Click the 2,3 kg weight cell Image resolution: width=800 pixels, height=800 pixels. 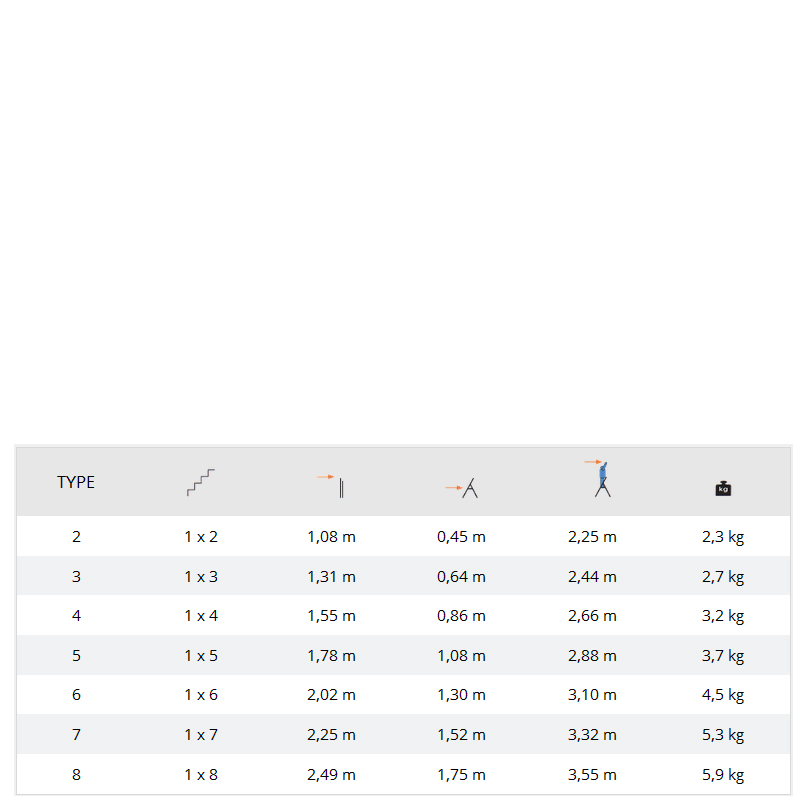pos(723,537)
